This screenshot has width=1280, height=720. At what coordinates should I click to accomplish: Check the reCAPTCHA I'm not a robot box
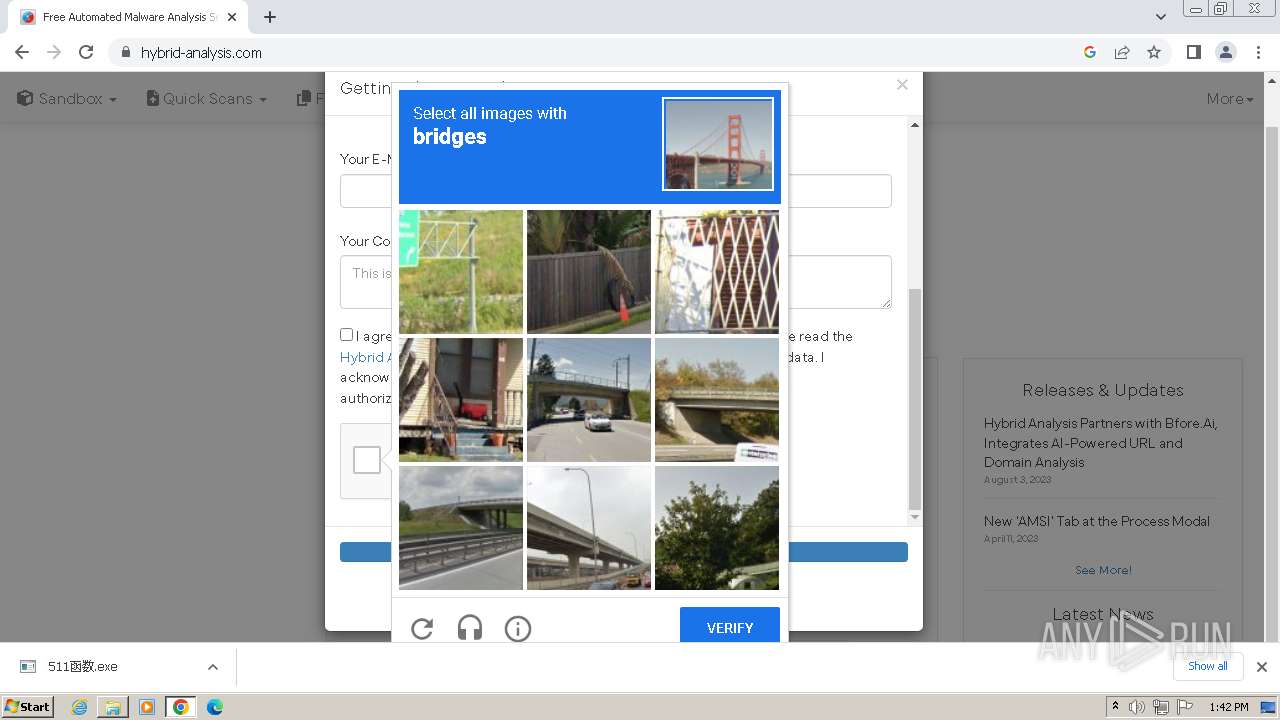pyautogui.click(x=367, y=460)
